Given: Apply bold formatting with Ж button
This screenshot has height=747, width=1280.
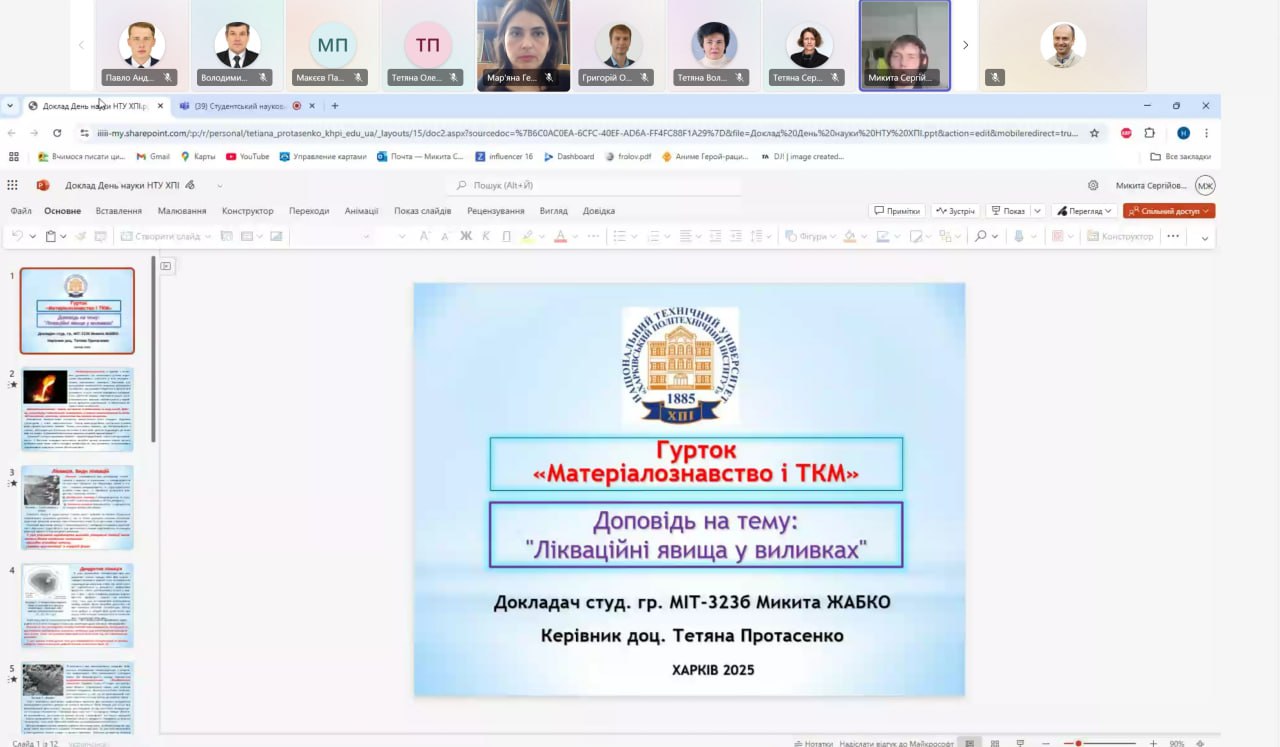Looking at the screenshot, I should coord(465,236).
